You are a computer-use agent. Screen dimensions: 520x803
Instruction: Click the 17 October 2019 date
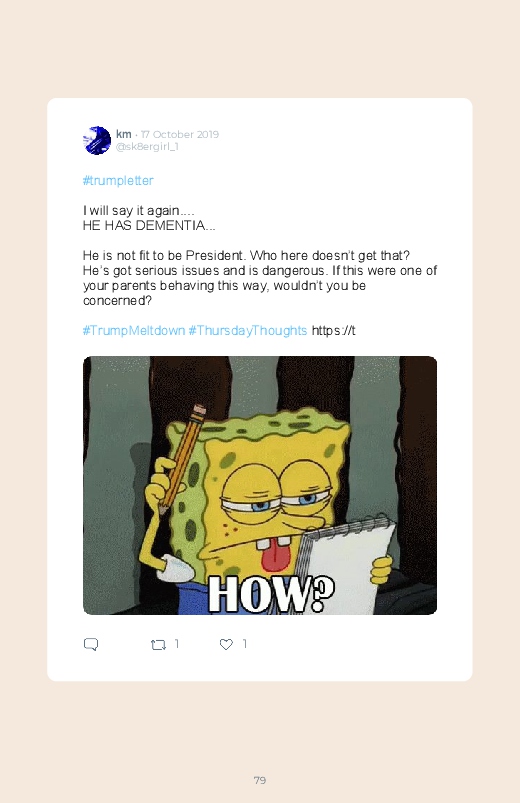click(x=180, y=134)
